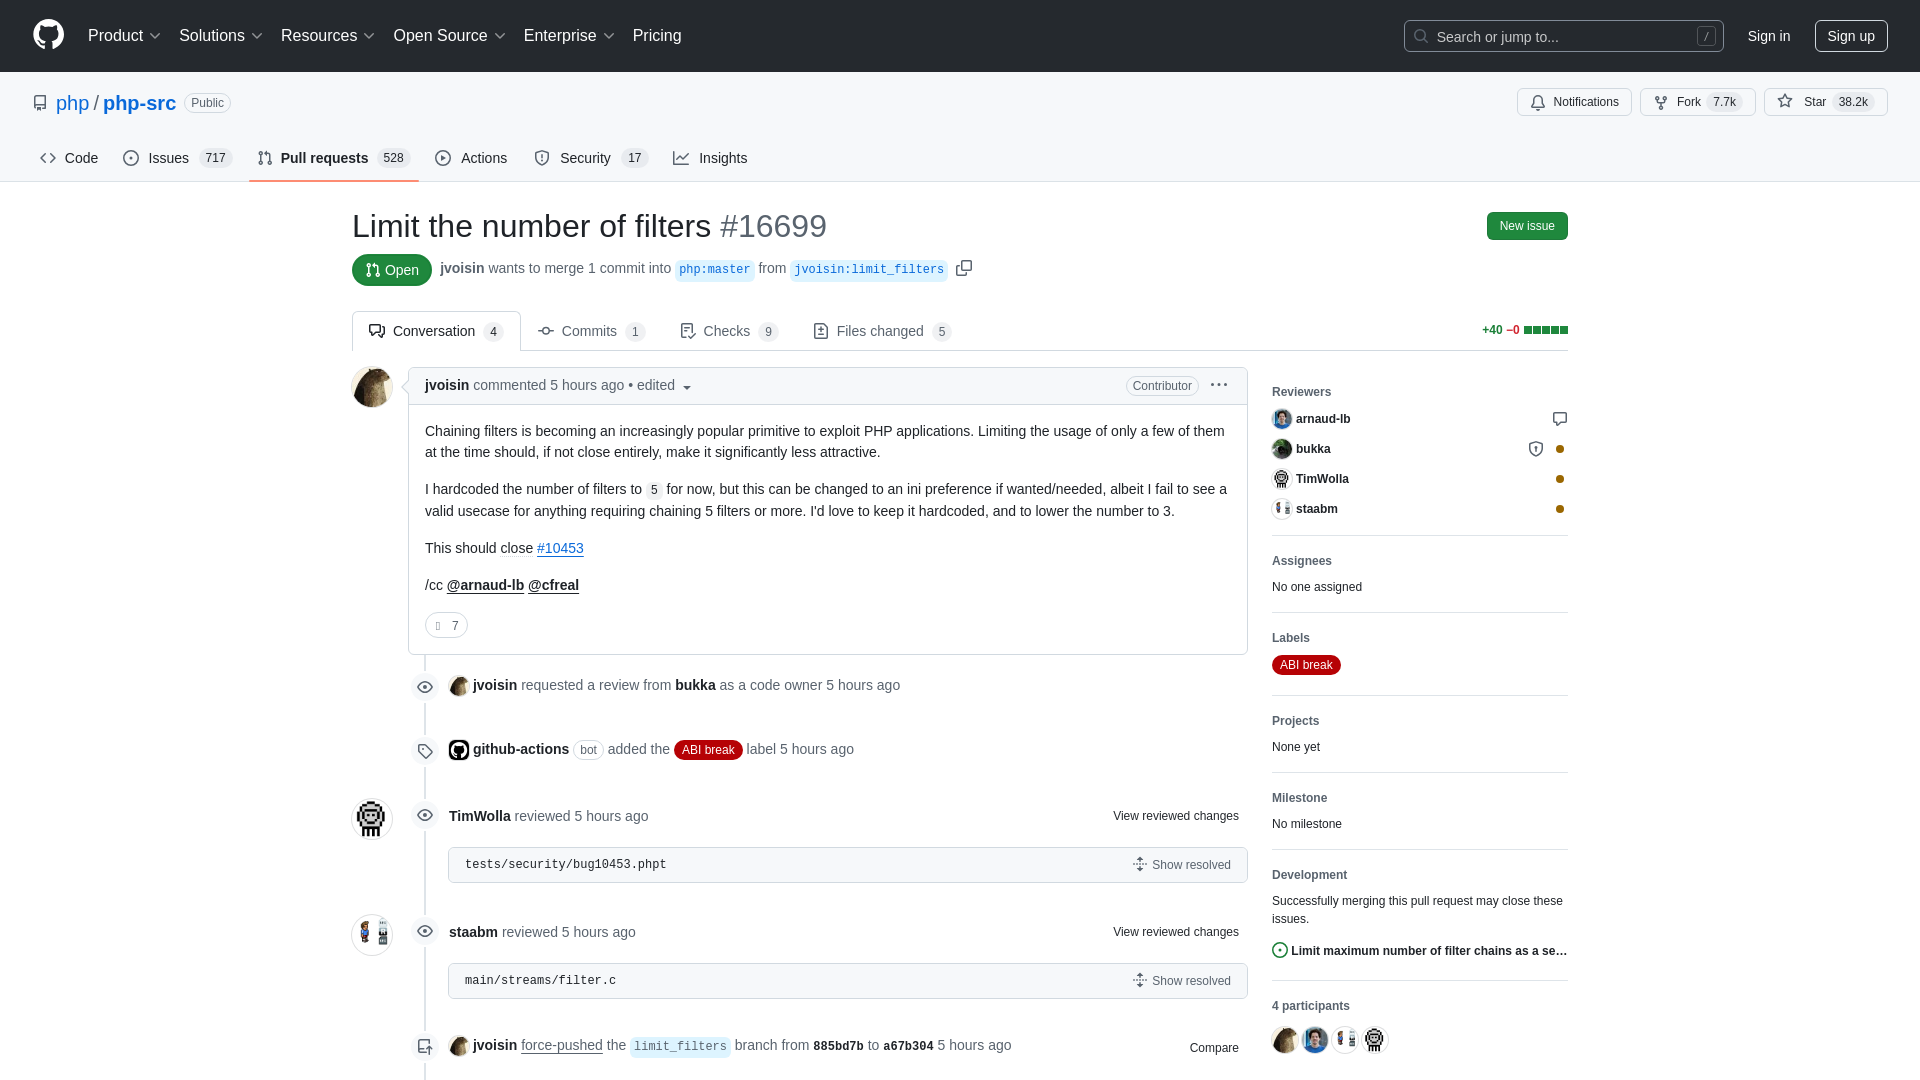The width and height of the screenshot is (1920, 1080).
Task: Open the GitHub homepage logo
Action: pos(48,35)
